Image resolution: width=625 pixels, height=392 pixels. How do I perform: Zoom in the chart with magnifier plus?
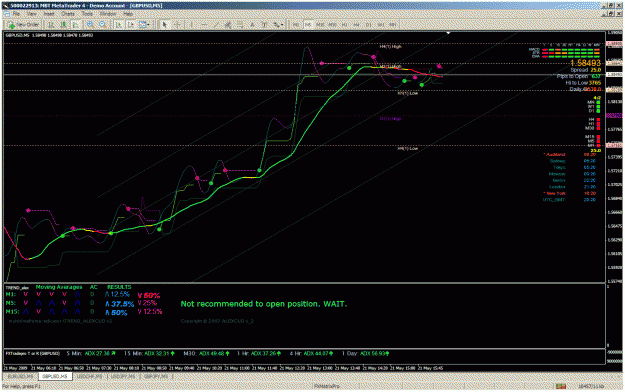(90, 25)
